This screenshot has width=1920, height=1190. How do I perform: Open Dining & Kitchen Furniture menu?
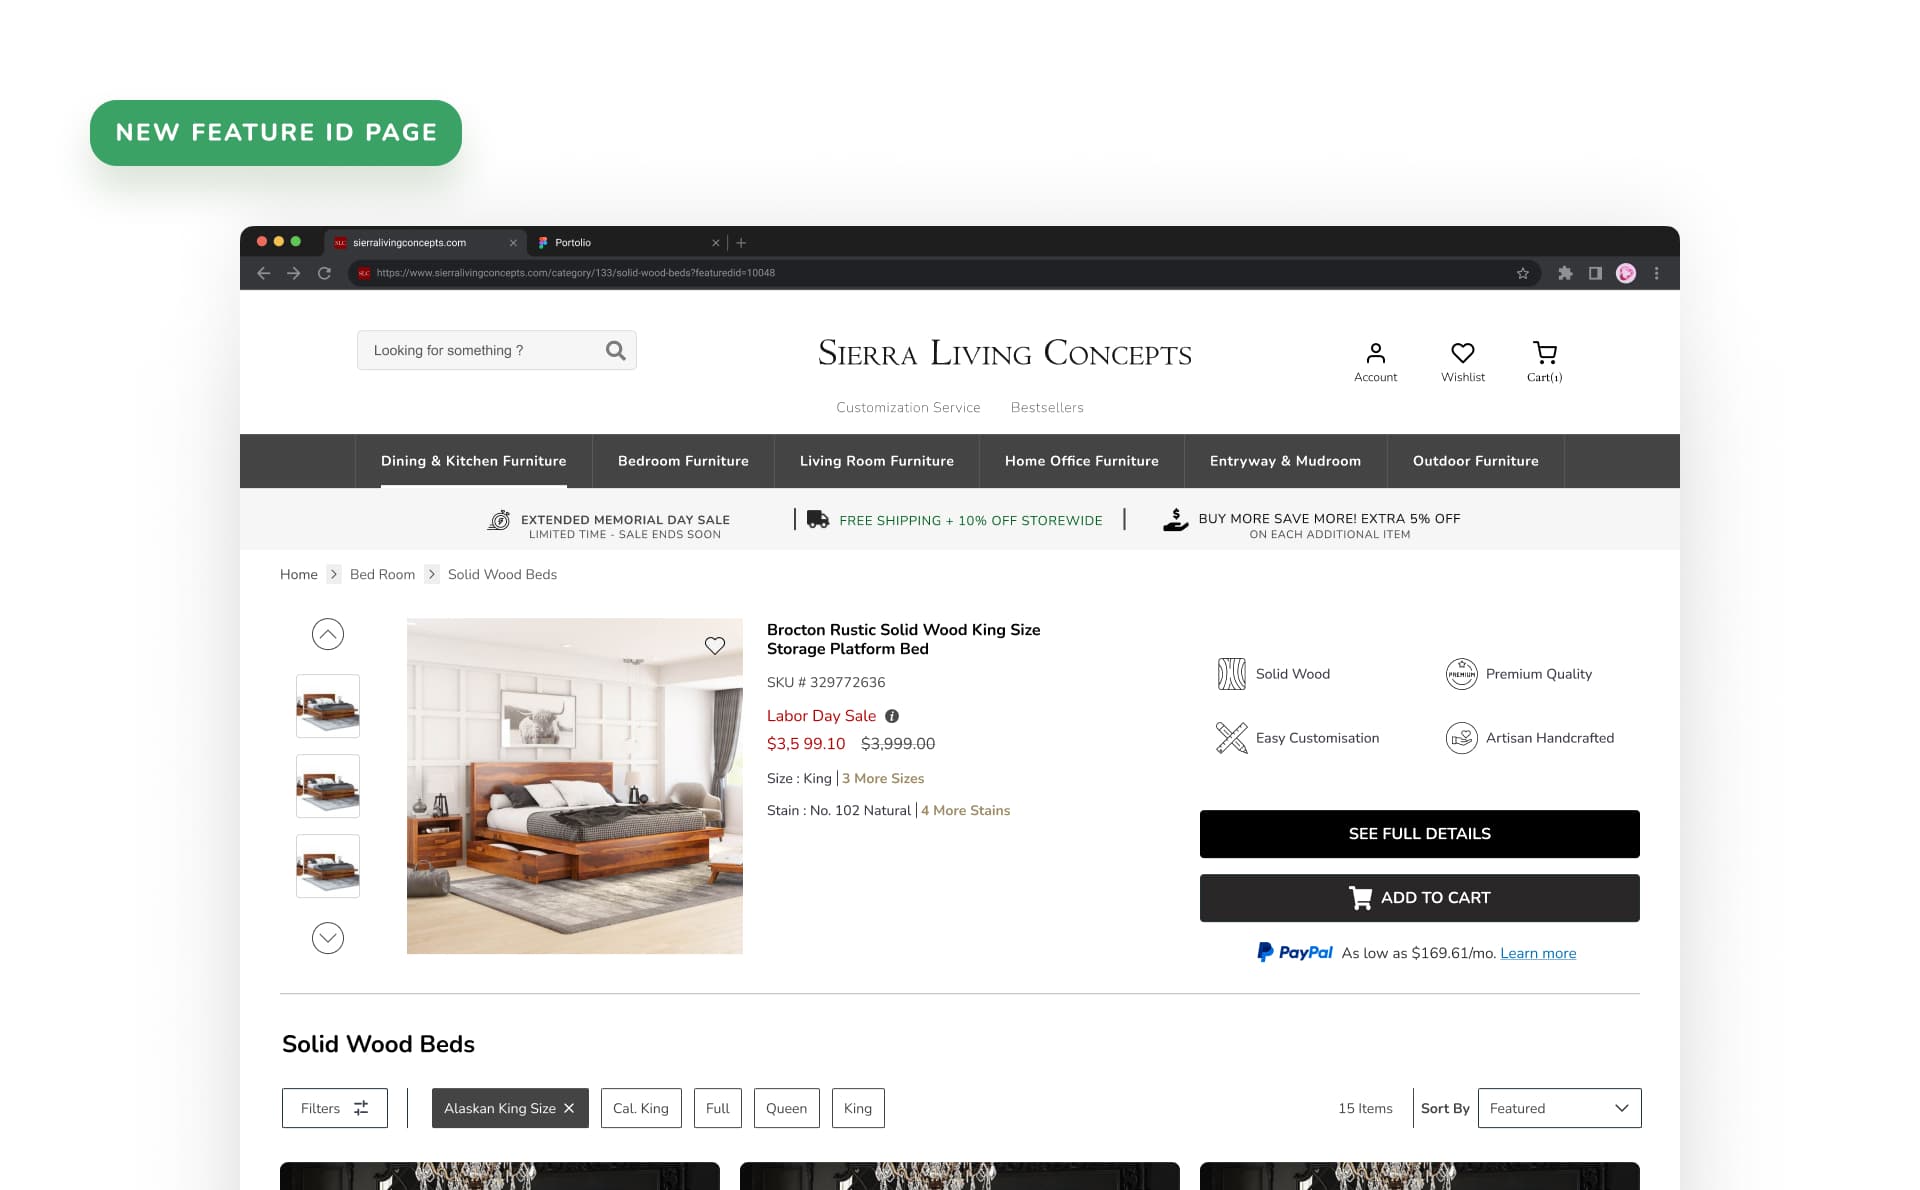[474, 461]
